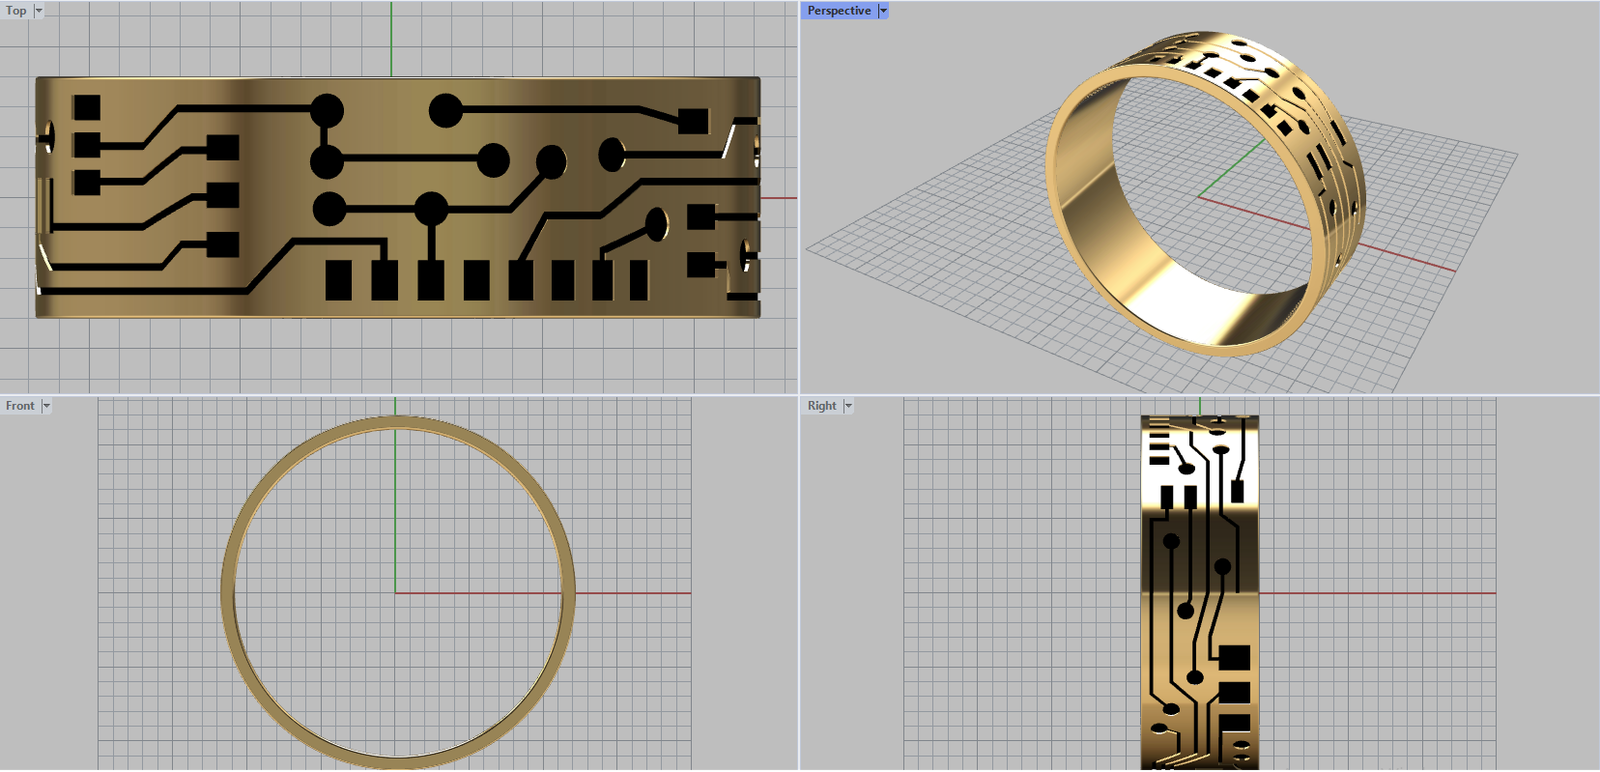Click the green axis line in Top viewport
The image size is (1600, 772).
391,38
